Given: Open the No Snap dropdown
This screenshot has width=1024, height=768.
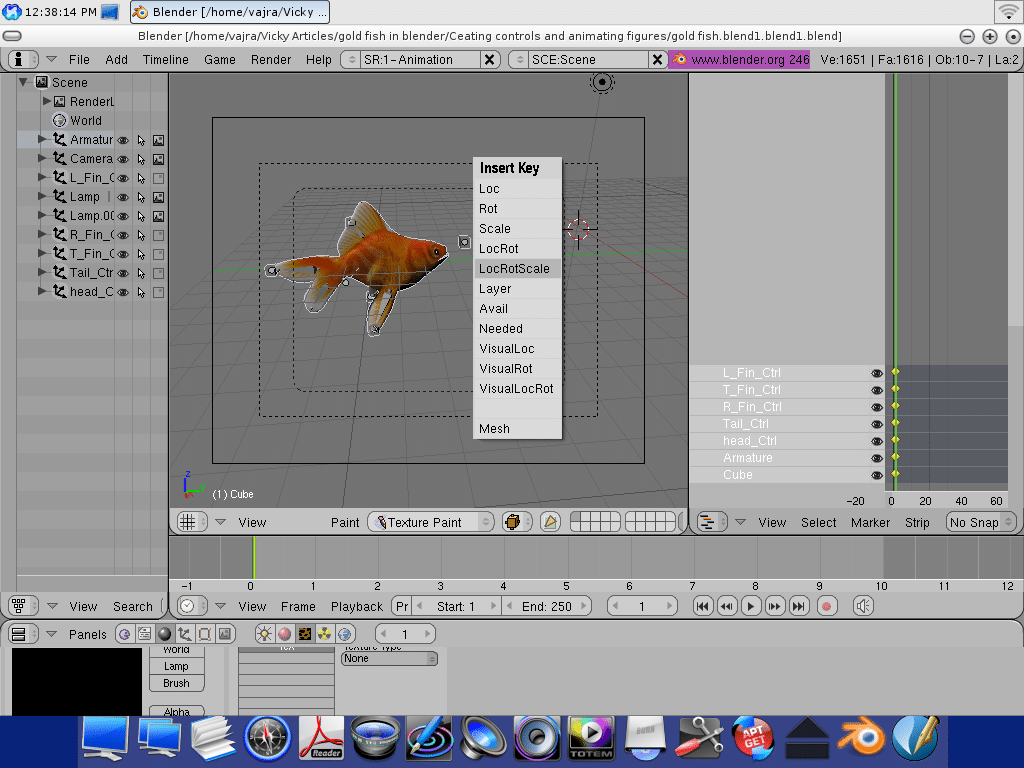Looking at the screenshot, I should 980,522.
